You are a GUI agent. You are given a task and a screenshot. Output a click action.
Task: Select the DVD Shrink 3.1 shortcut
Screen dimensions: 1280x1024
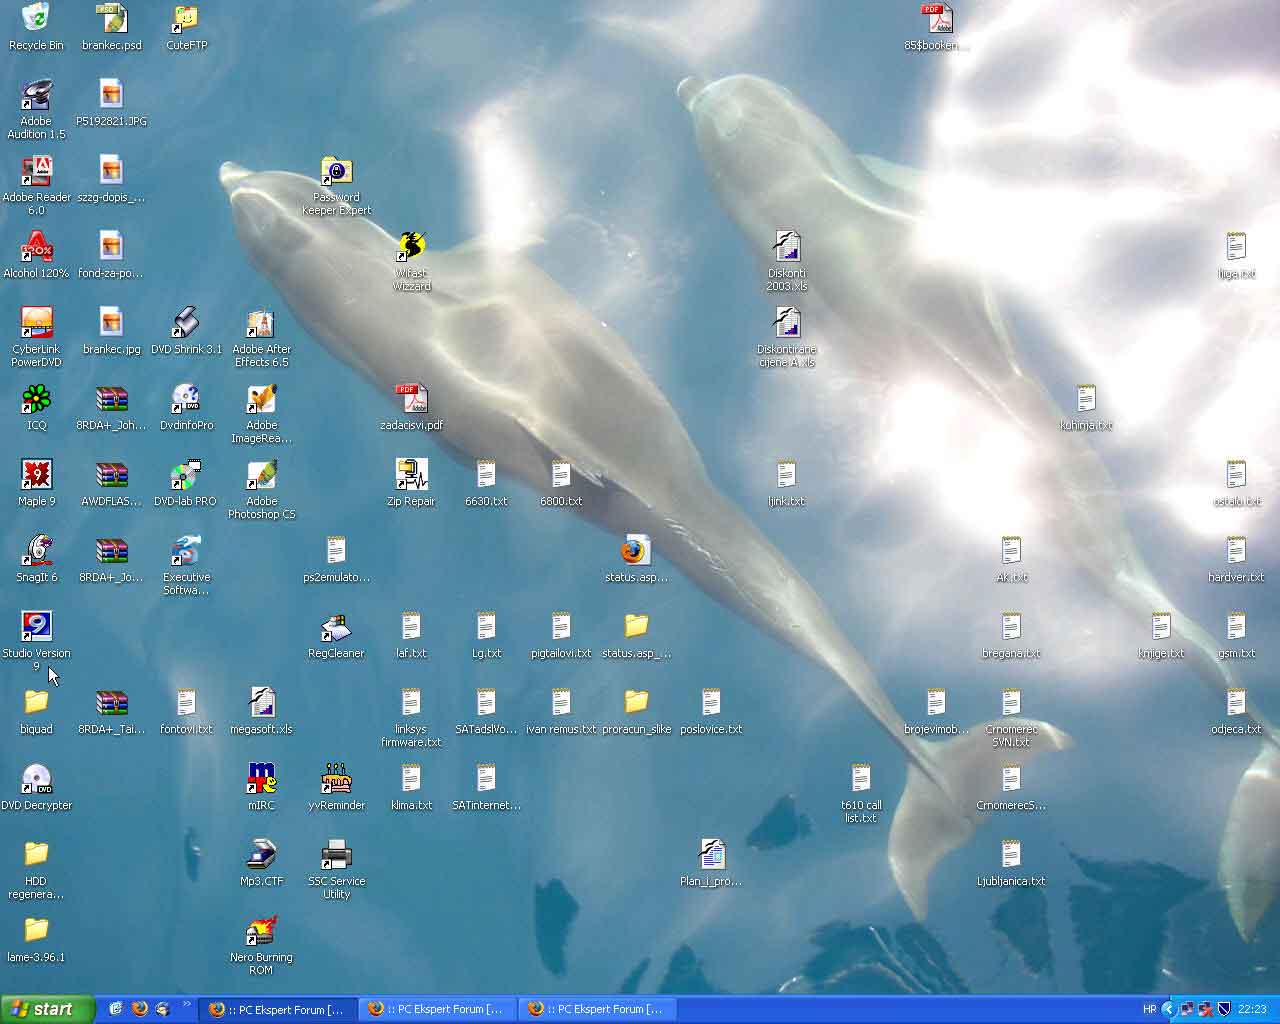(186, 323)
